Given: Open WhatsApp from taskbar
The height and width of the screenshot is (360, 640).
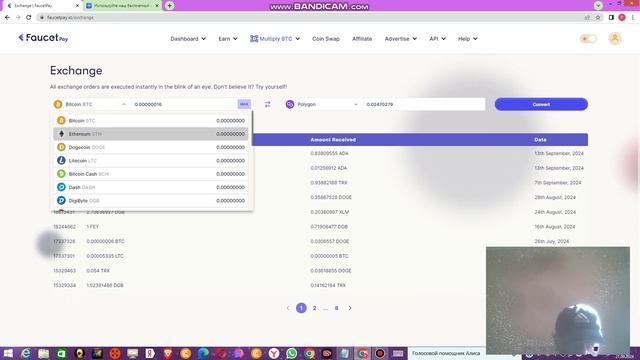Looking at the screenshot, I should click(292, 353).
